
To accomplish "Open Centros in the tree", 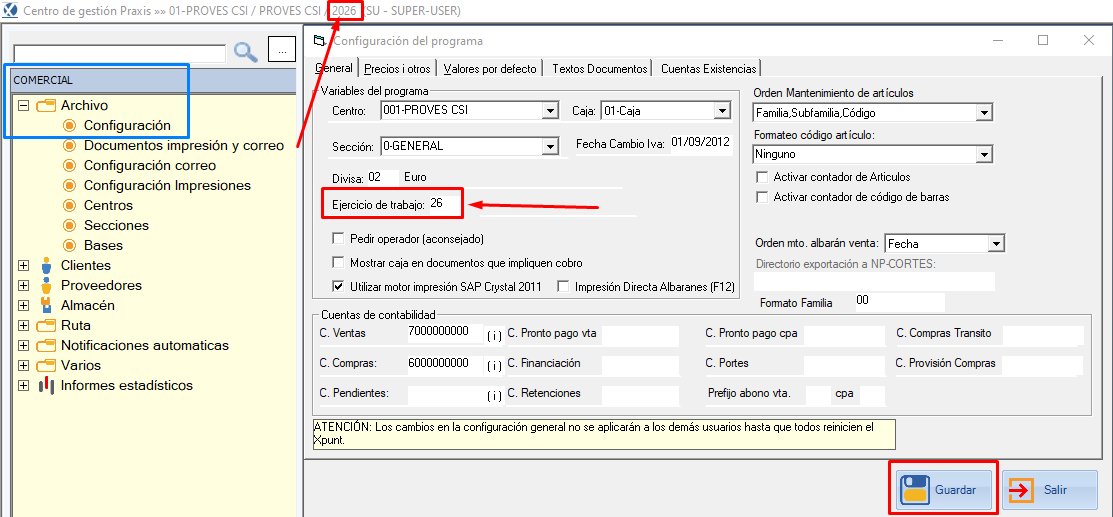I will 108,205.
